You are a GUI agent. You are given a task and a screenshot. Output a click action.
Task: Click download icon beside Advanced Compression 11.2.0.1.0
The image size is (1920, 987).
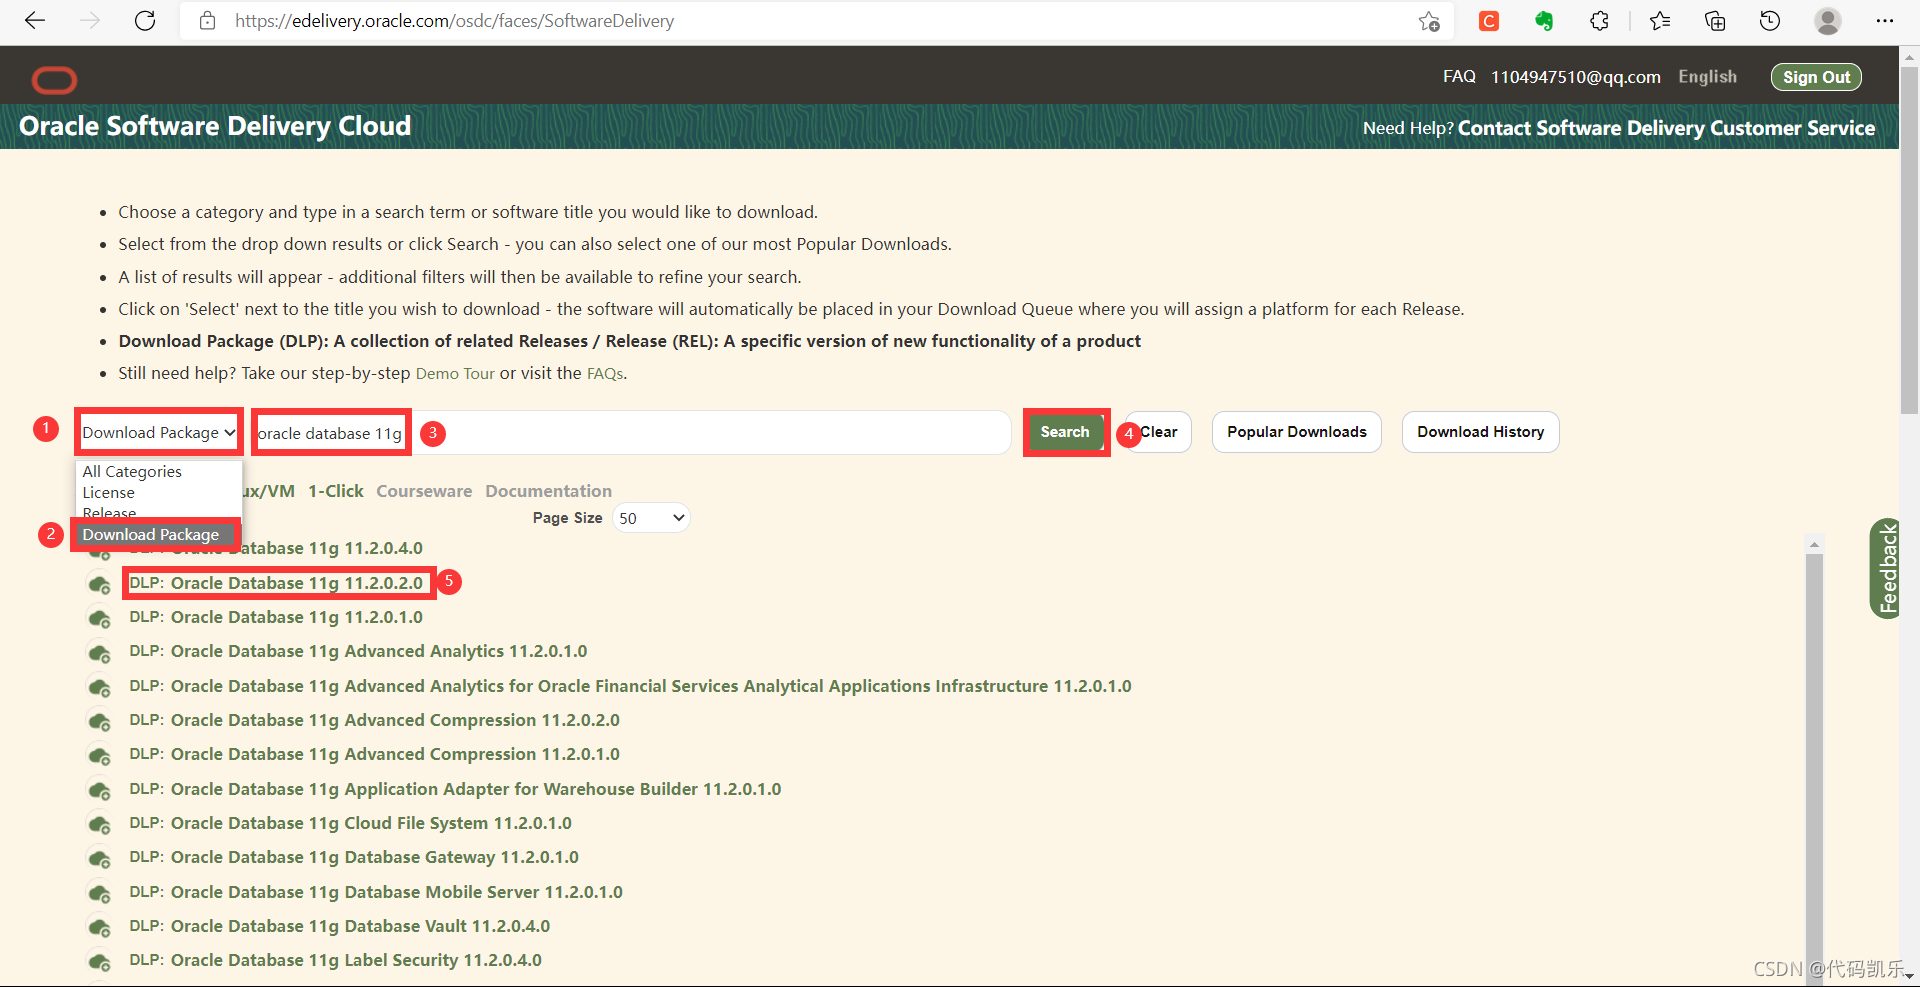pos(99,755)
